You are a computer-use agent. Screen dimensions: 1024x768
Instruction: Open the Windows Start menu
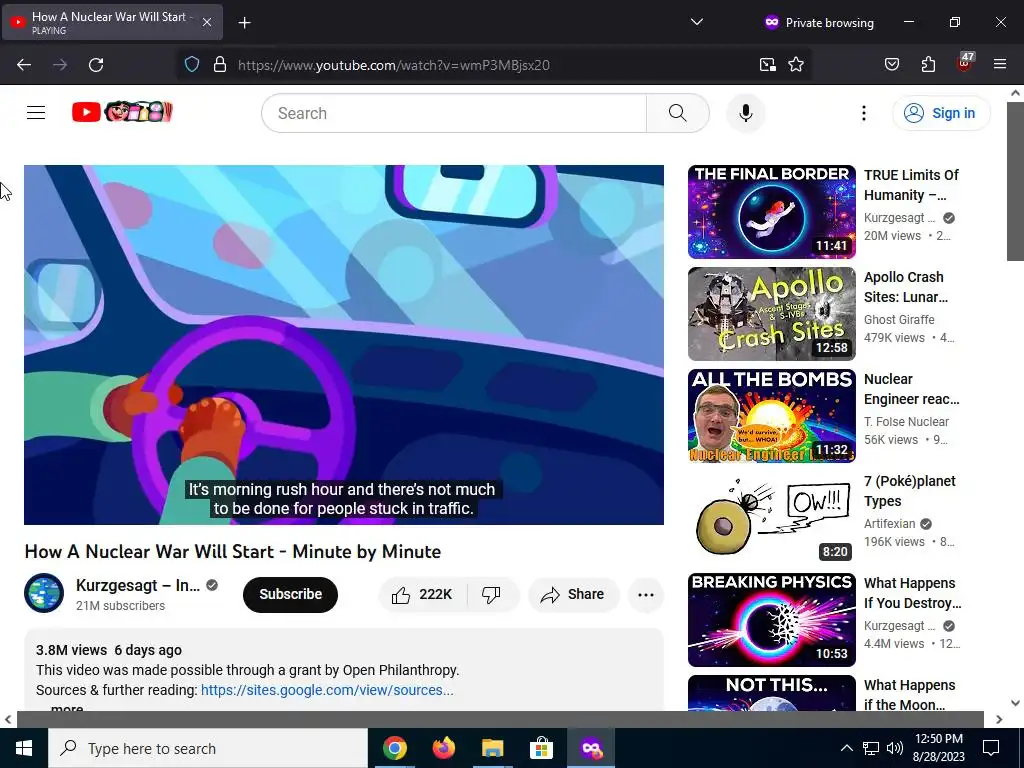point(24,748)
